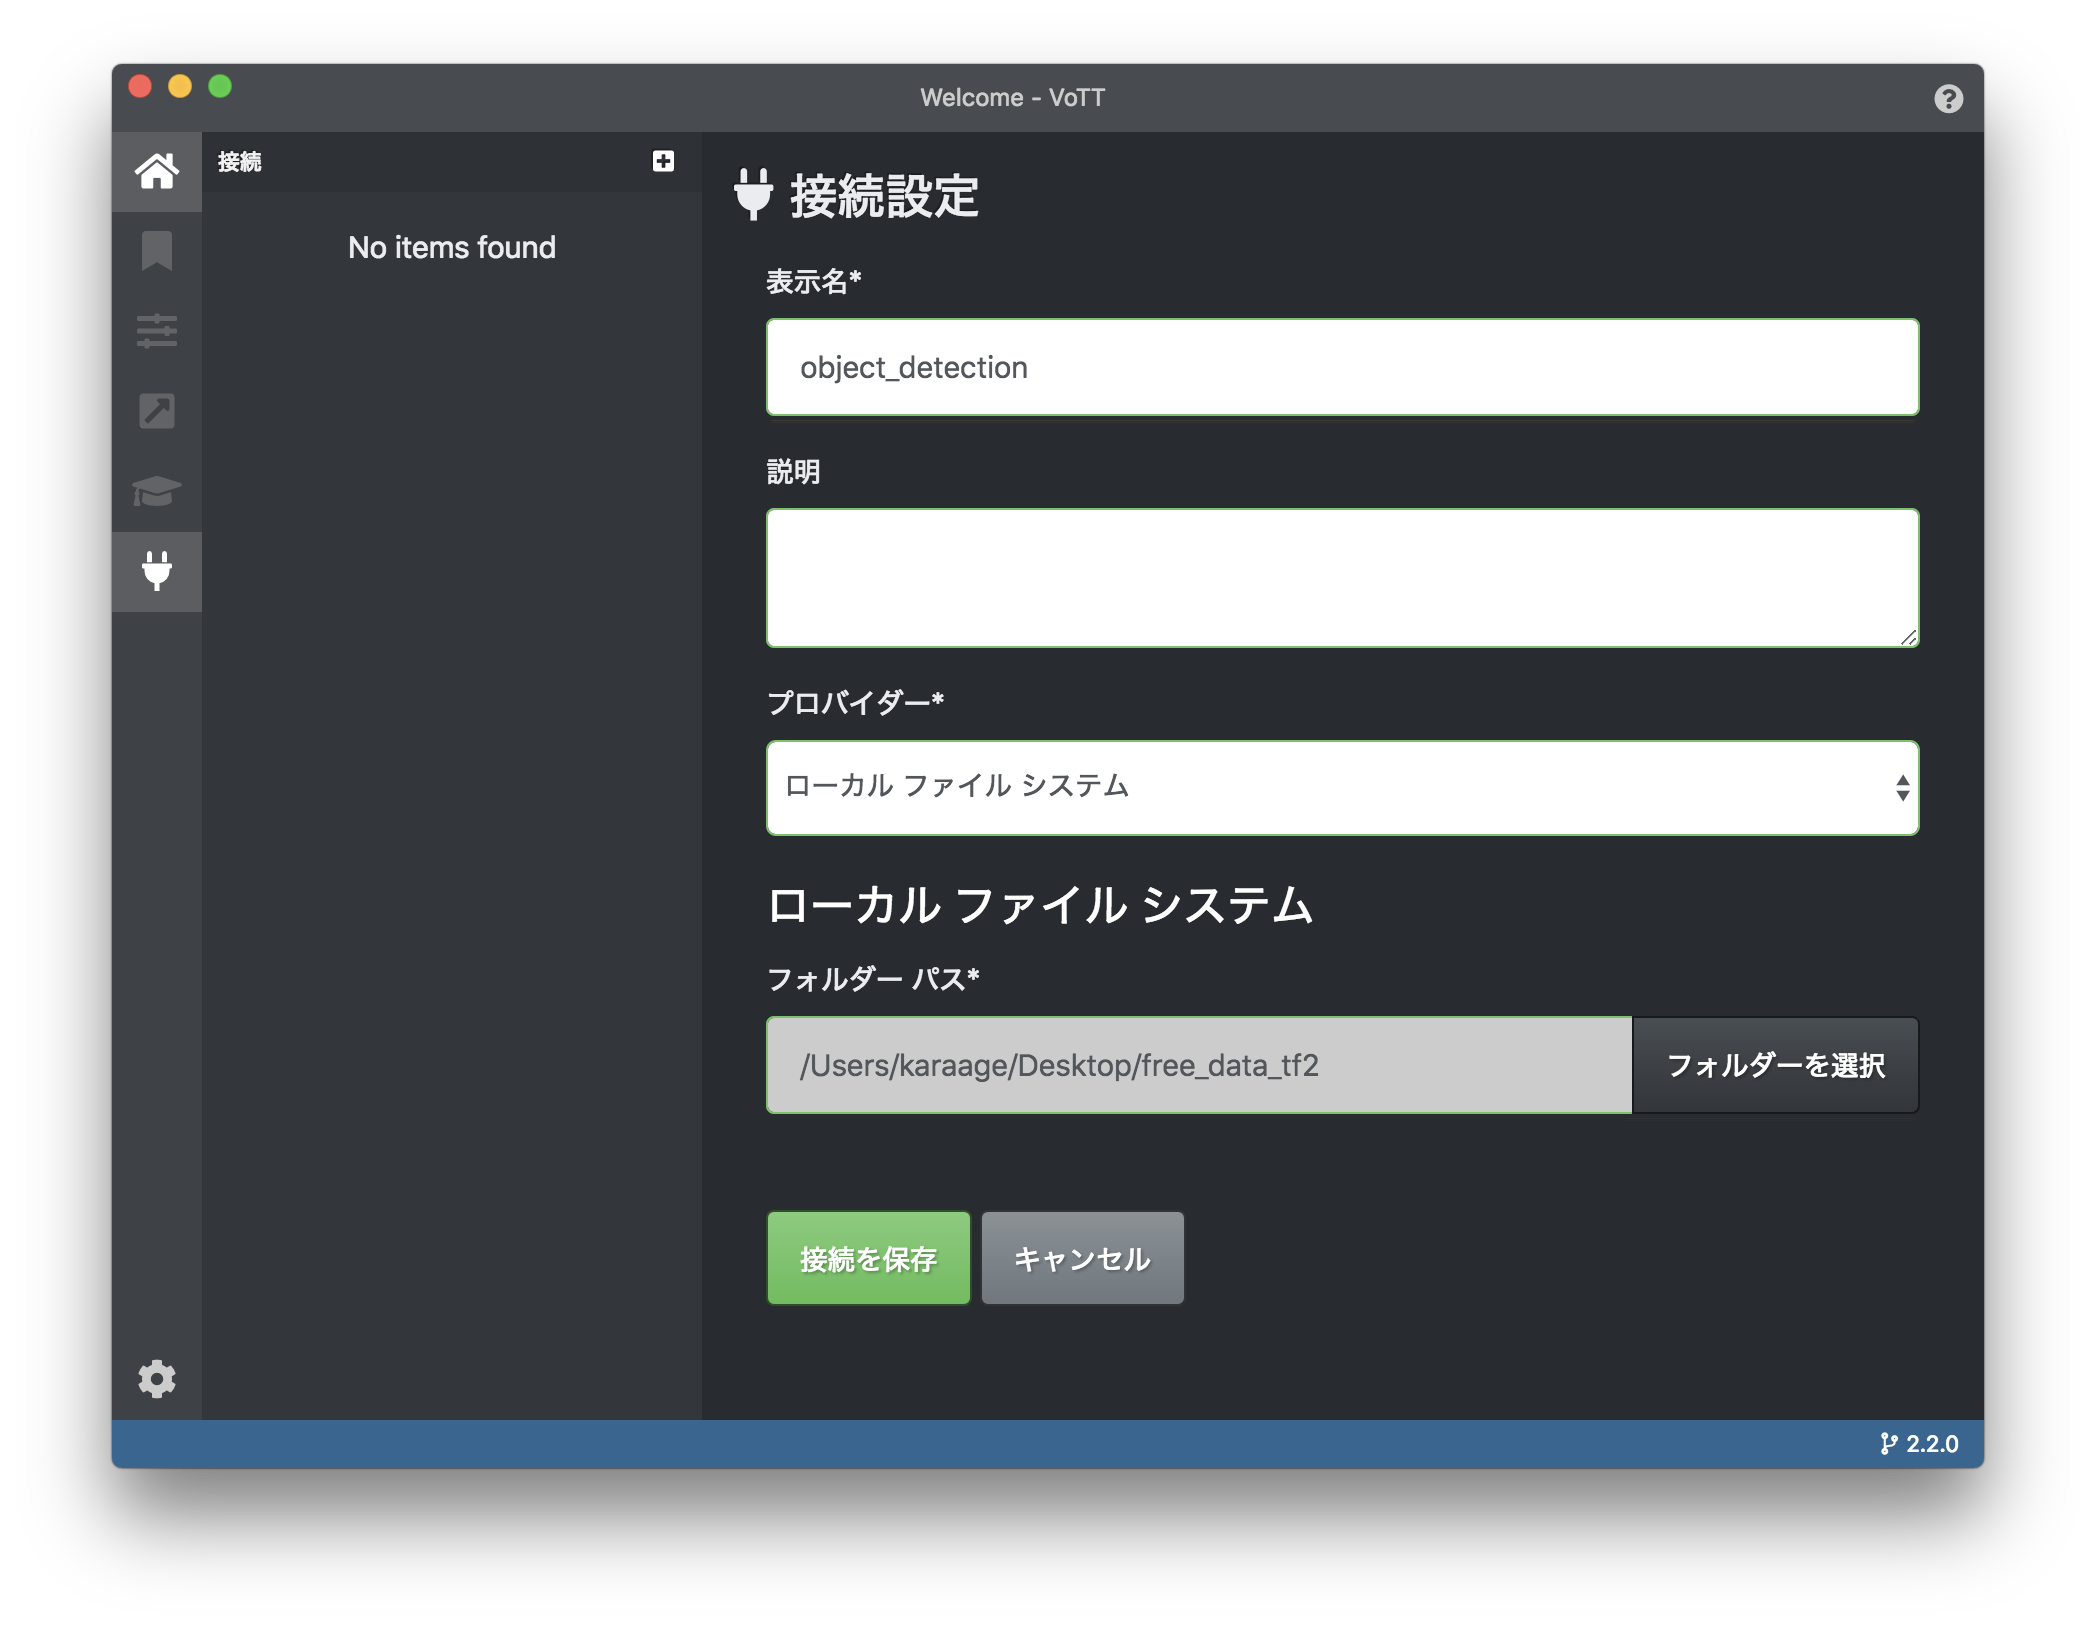2096x1628 pixels.
Task: Click the 表示名 field containing object_detection
Action: (x=1342, y=367)
